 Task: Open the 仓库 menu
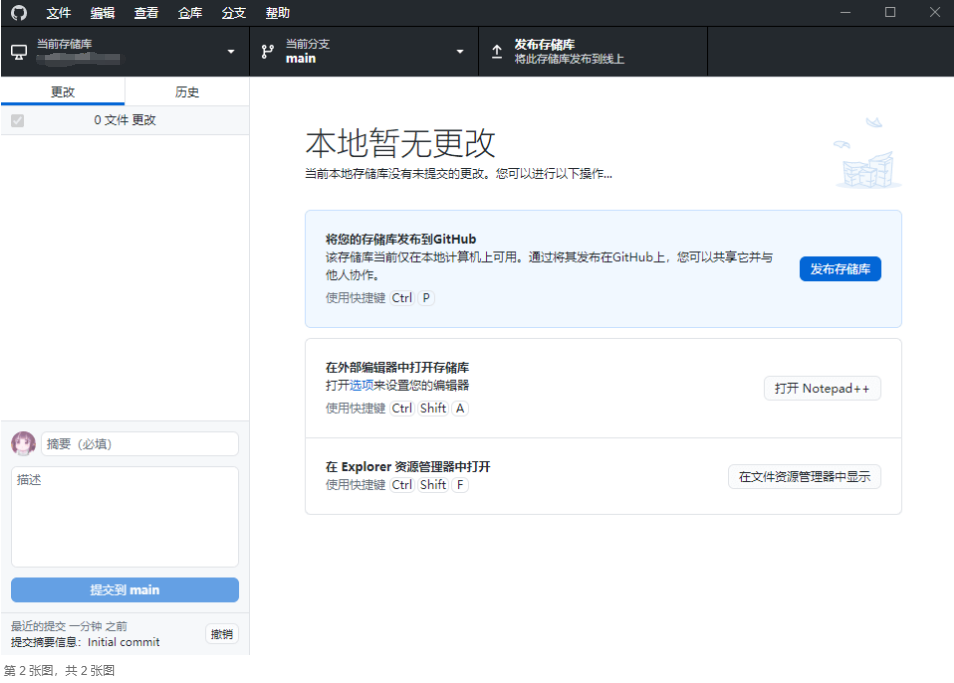click(x=189, y=13)
